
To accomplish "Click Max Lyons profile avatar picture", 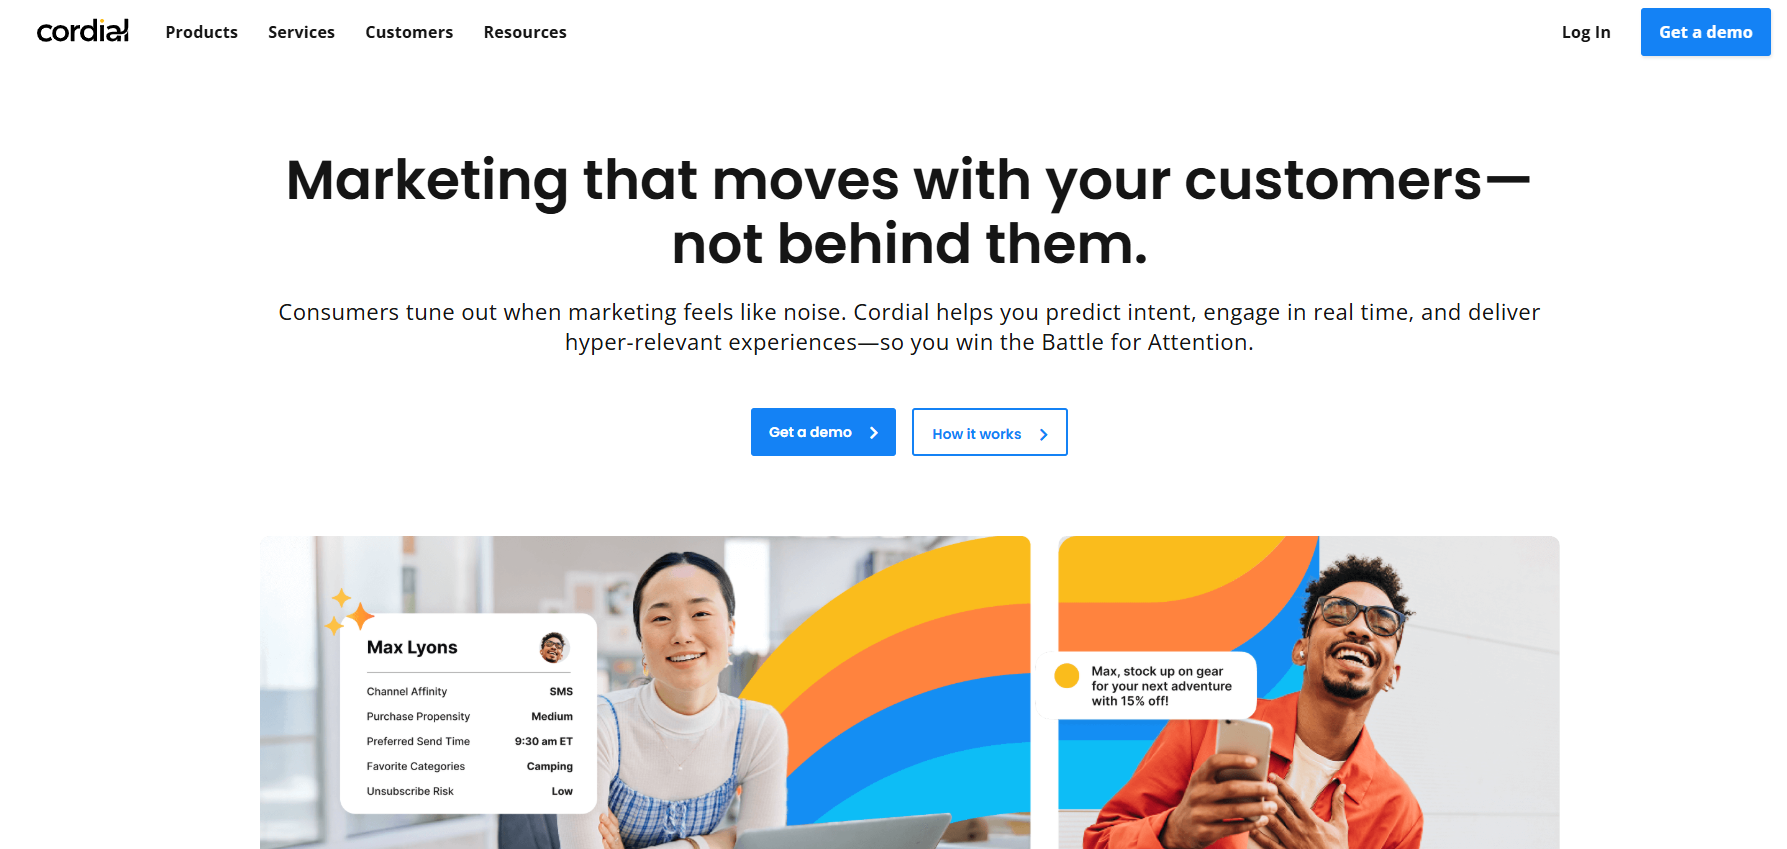I will [x=553, y=647].
